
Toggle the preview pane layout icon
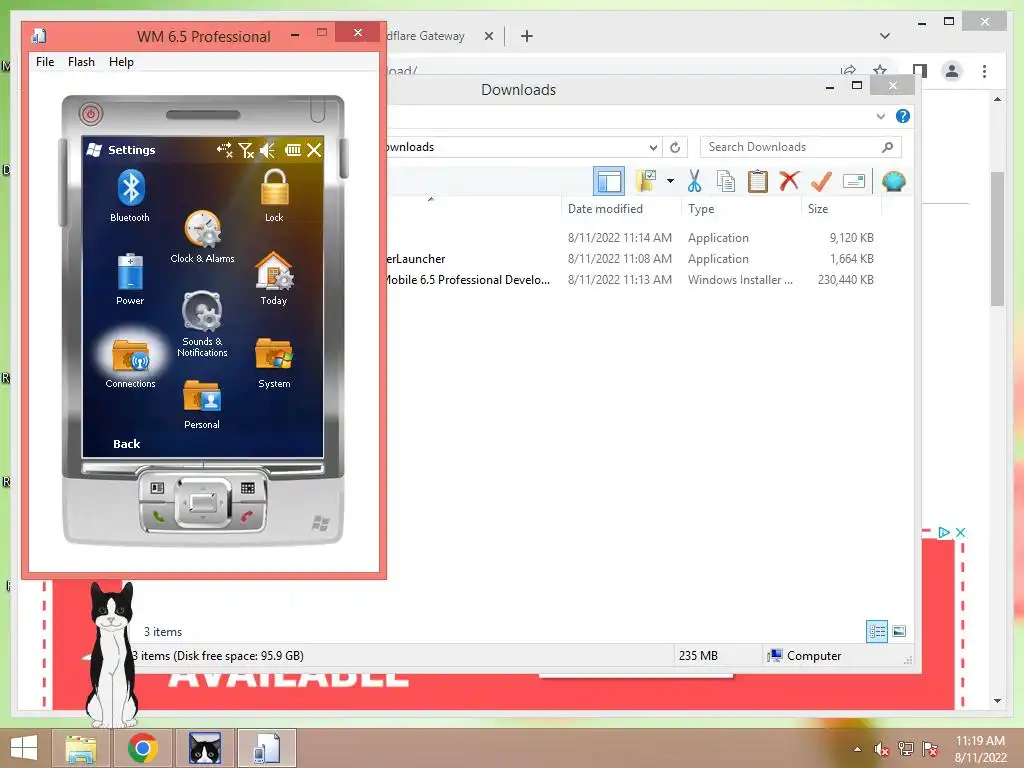click(609, 181)
